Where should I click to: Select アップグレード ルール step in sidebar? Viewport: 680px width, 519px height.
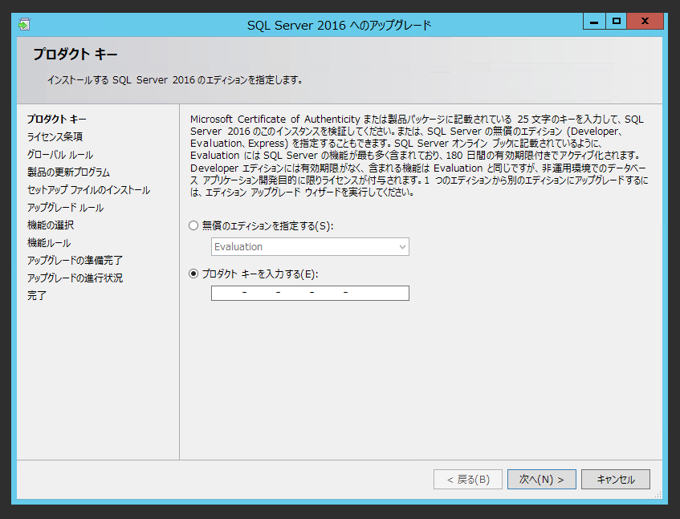pos(65,208)
